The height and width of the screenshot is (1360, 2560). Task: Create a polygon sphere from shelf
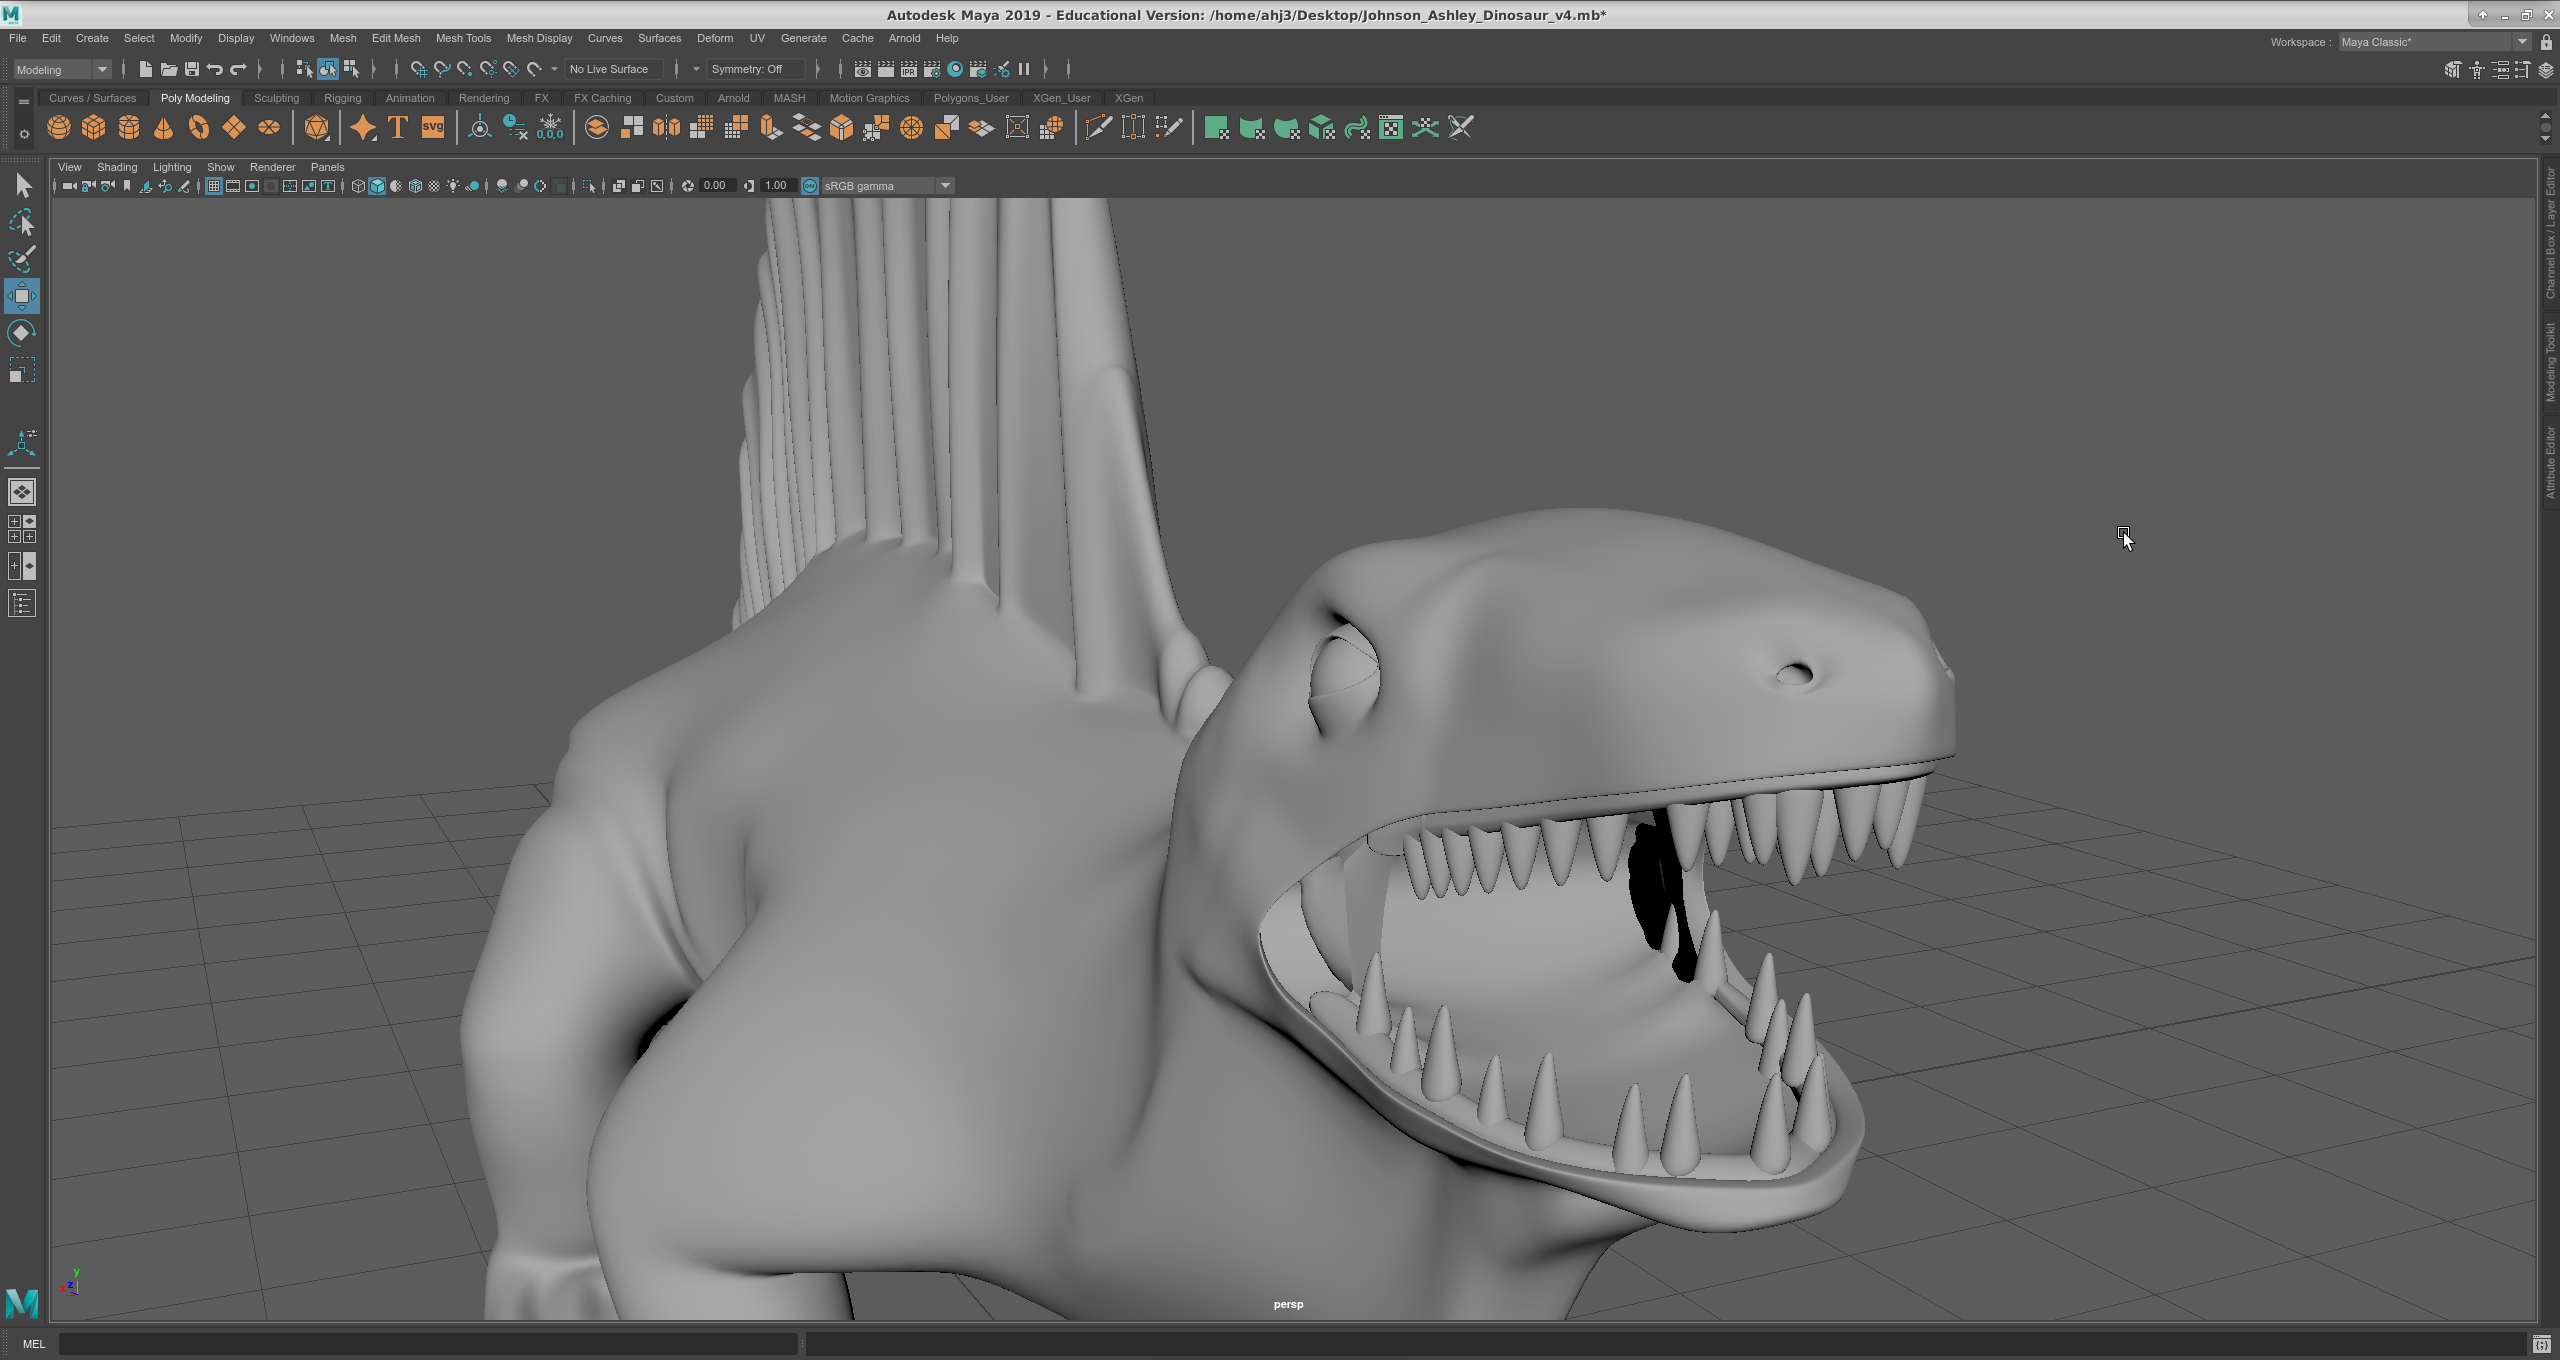point(59,128)
